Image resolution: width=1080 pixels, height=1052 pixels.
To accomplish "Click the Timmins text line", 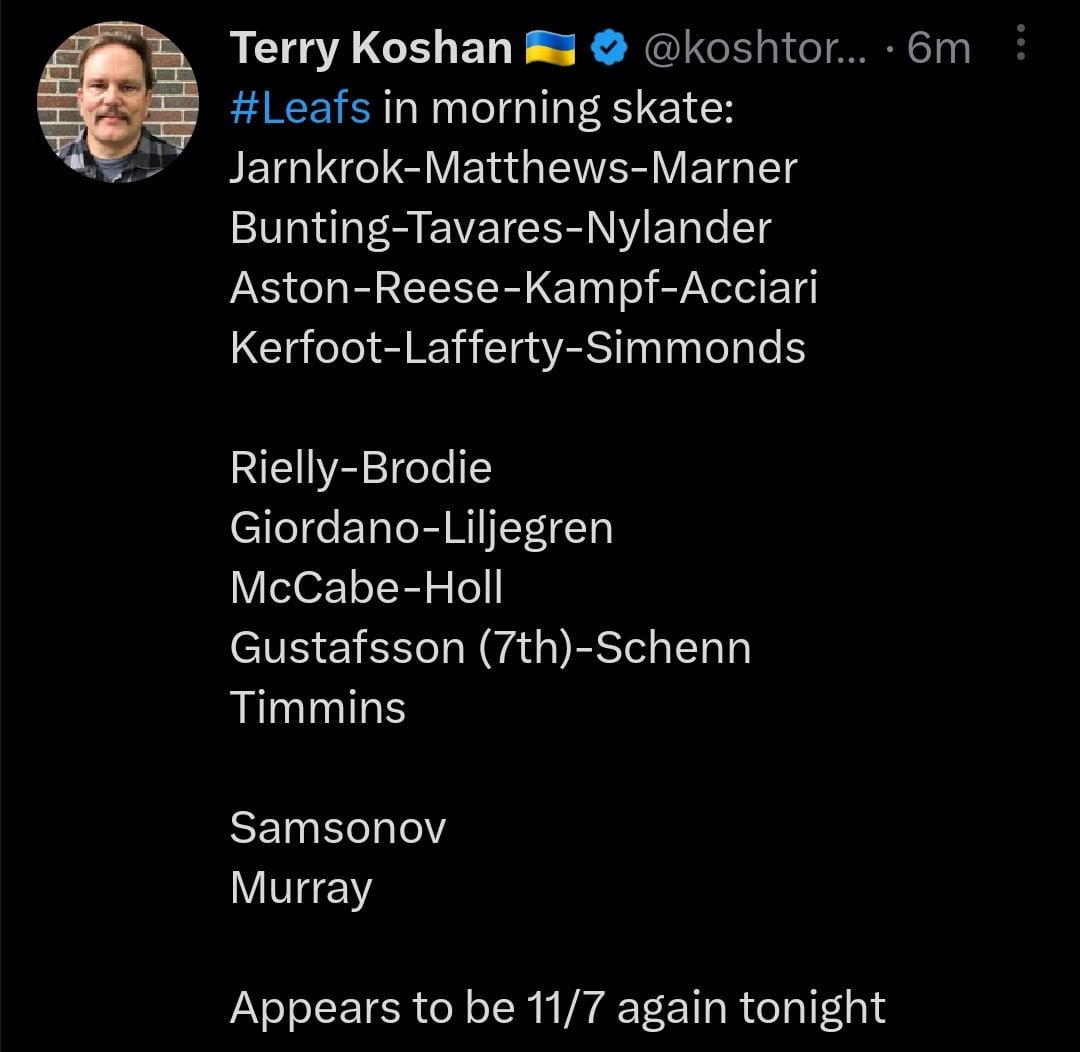I will coord(317,708).
